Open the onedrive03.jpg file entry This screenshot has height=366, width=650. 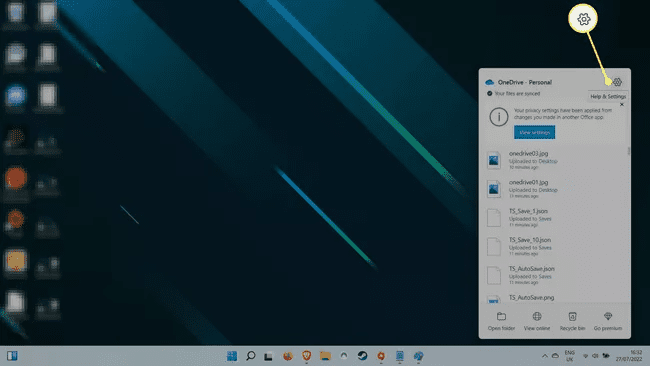[x=553, y=160]
